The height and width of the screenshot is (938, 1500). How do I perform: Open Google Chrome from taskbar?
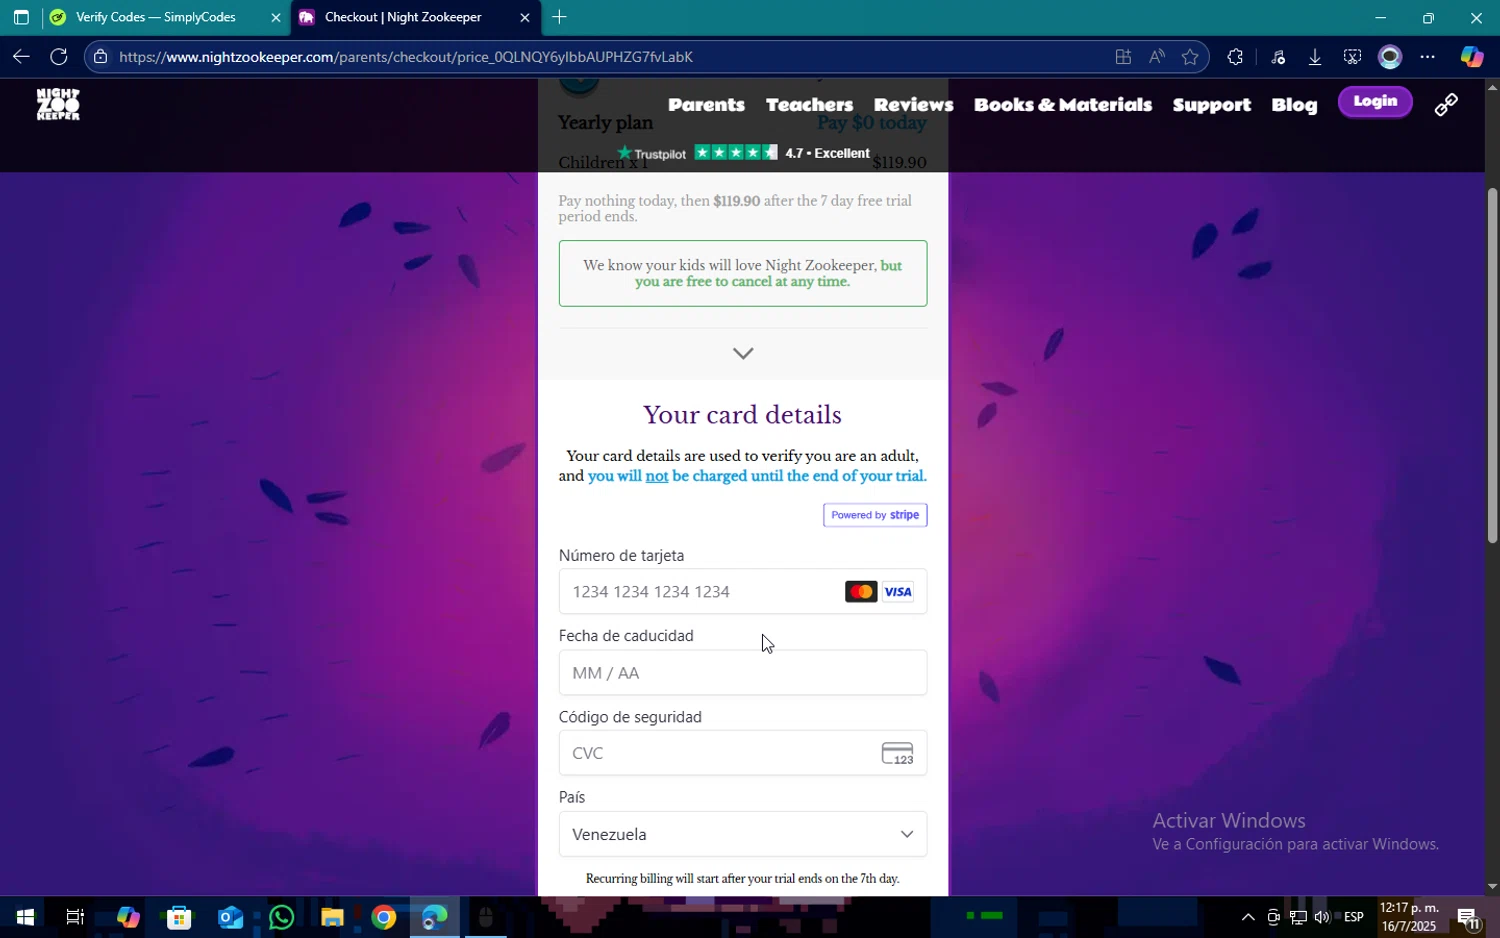(x=383, y=917)
